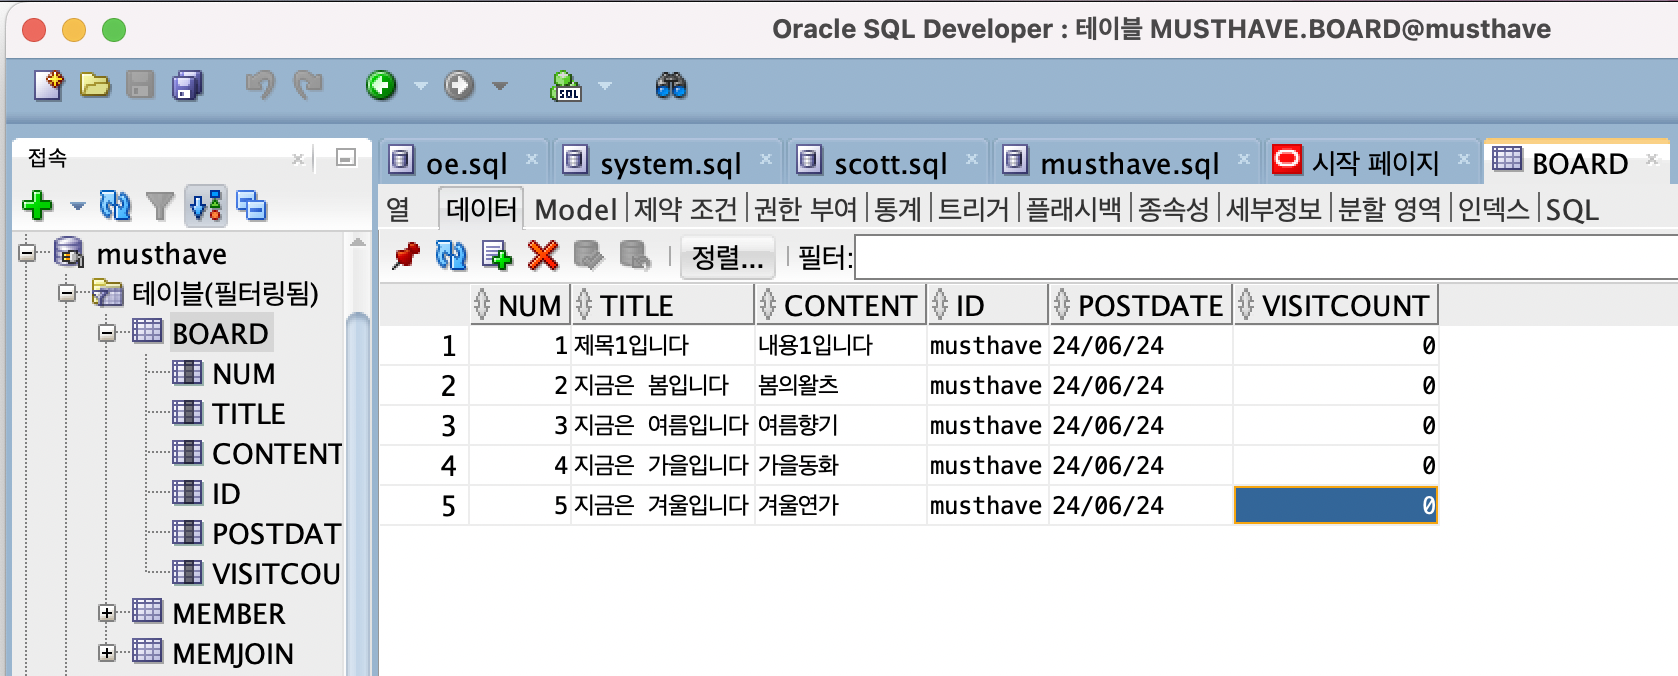This screenshot has width=1678, height=676.
Task: Refresh the connections panel
Action: (115, 207)
